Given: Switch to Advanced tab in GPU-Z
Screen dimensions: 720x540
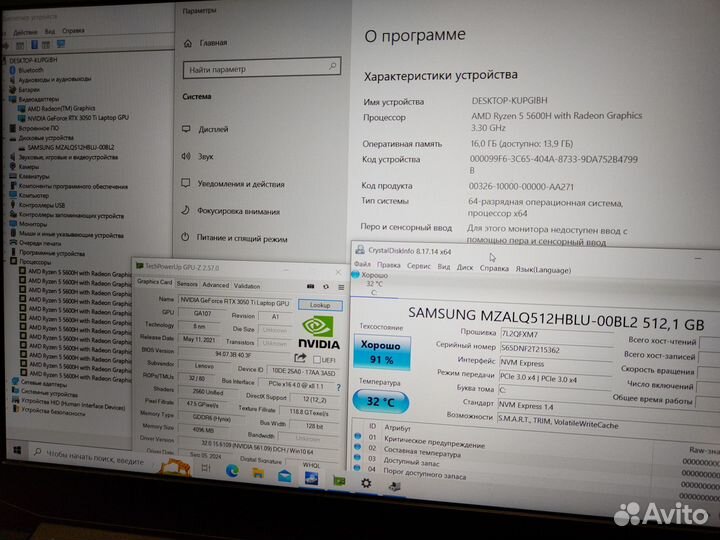Looking at the screenshot, I should [x=215, y=285].
